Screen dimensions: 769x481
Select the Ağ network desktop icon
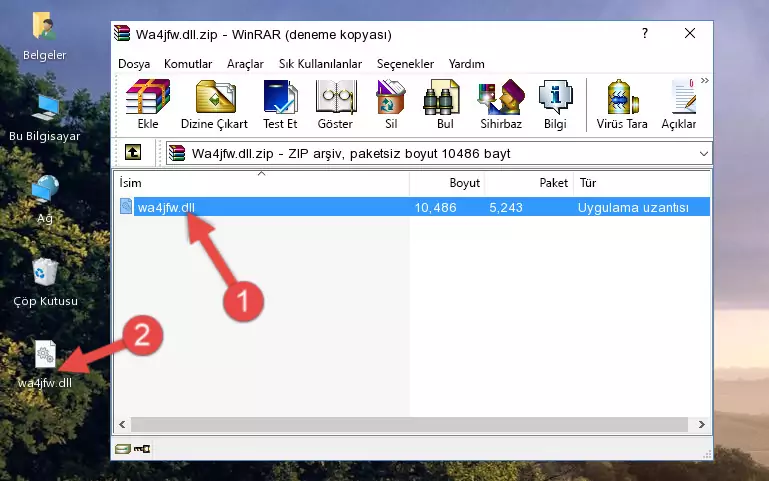tap(45, 189)
